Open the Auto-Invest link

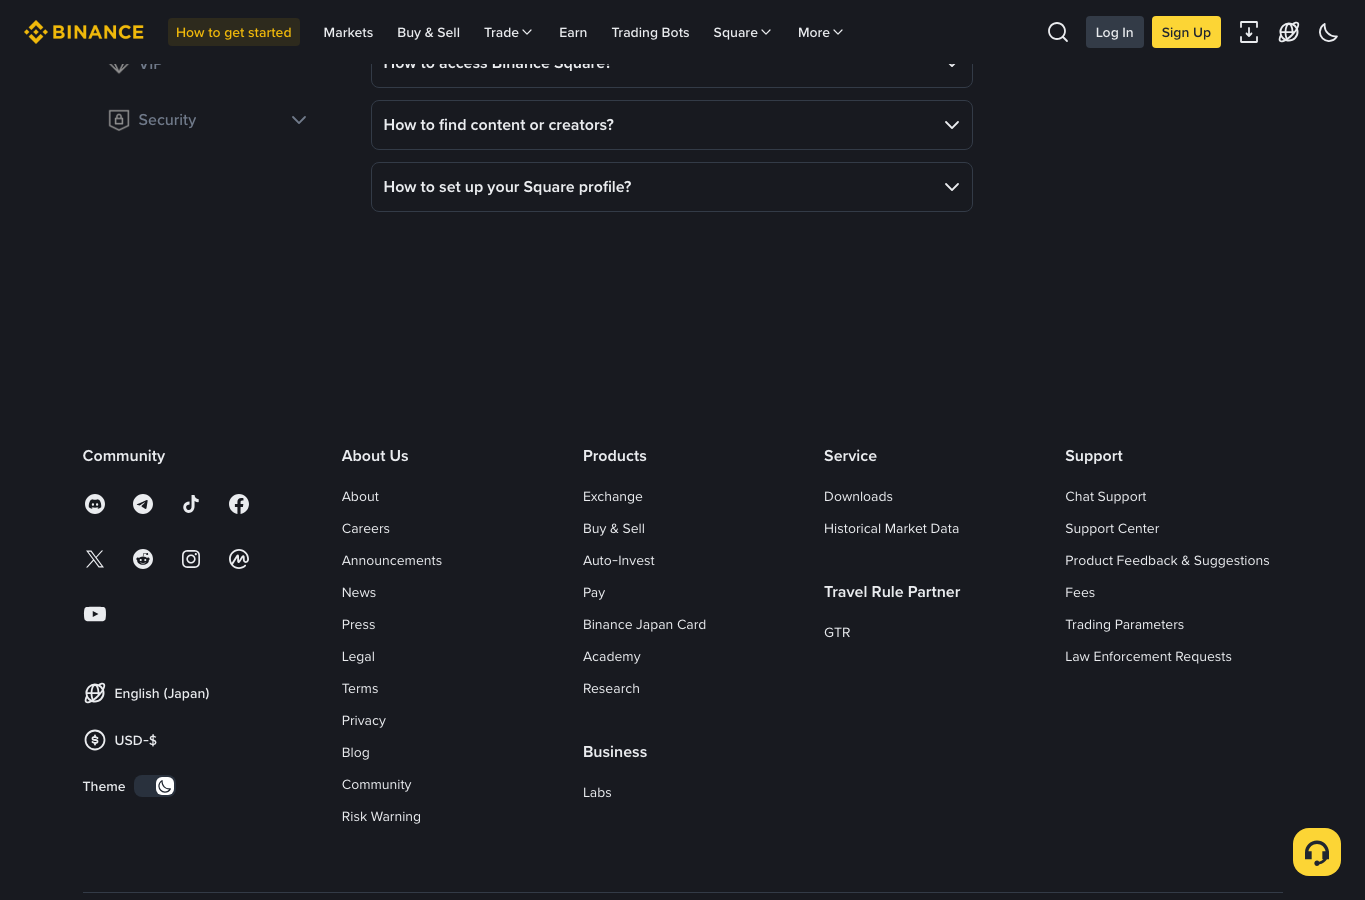tap(619, 560)
